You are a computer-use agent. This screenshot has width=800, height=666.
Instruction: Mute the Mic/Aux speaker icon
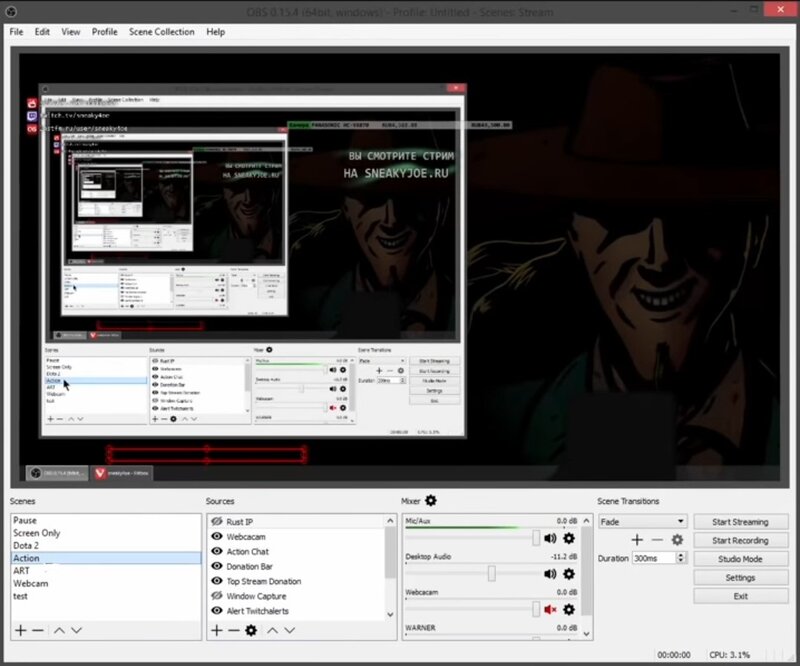click(550, 538)
